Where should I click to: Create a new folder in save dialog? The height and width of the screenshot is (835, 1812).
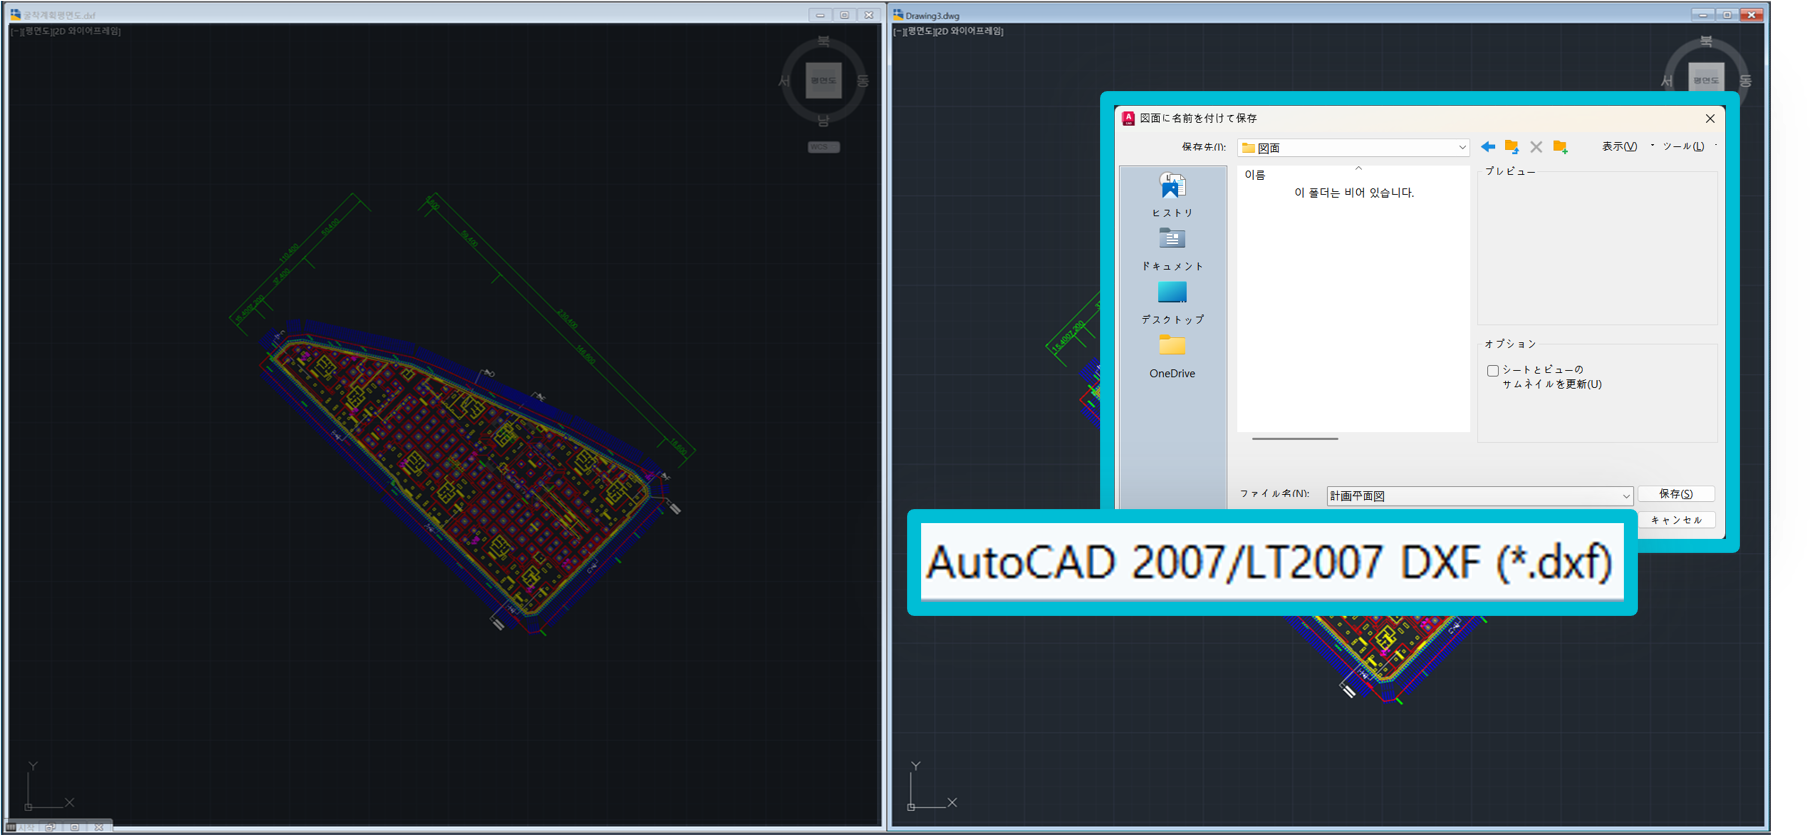tap(1560, 147)
